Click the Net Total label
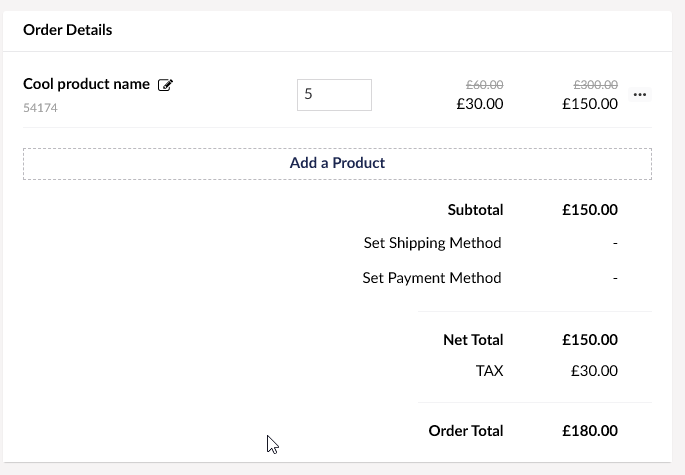Image resolution: width=685 pixels, height=475 pixels. [473, 340]
